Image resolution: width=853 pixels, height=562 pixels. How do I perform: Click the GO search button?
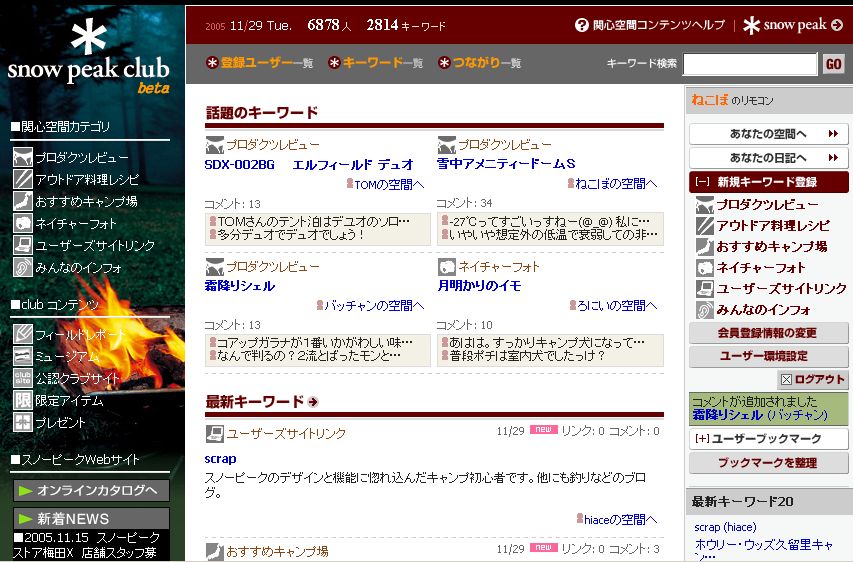click(833, 64)
